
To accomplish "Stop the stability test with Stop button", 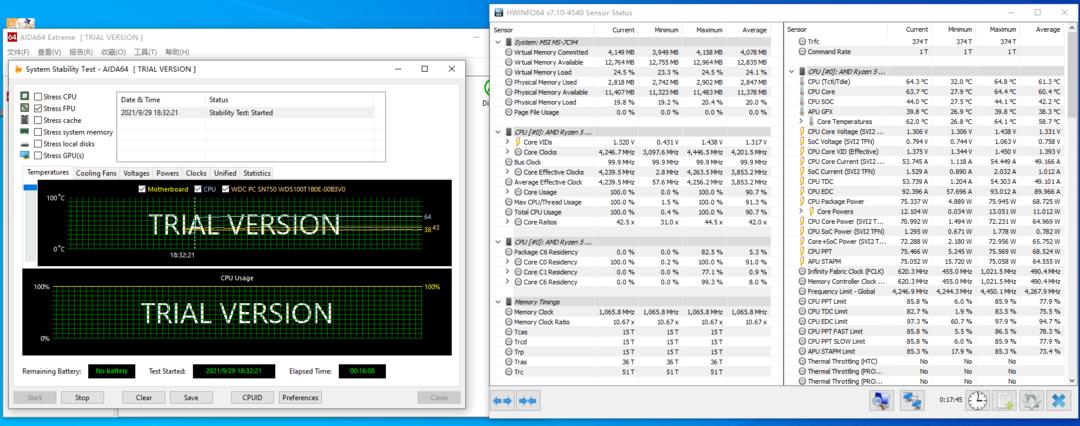I will coord(83,398).
